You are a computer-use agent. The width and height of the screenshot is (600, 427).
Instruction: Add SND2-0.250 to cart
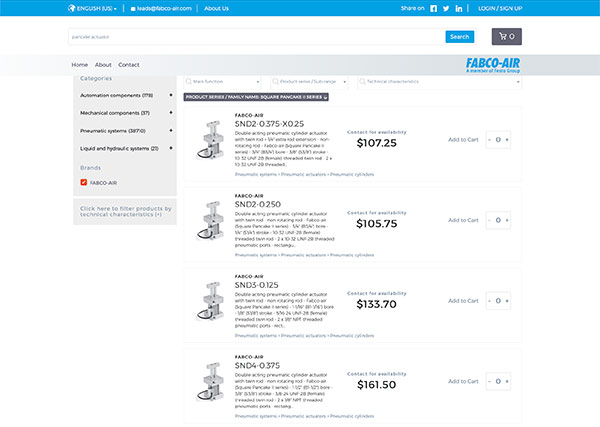pos(463,220)
